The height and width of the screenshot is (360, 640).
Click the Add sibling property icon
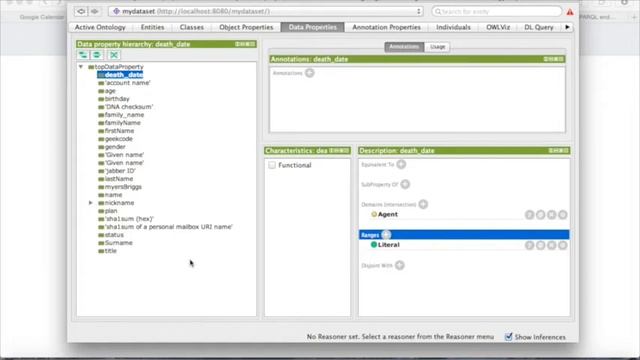[x=97, y=55]
